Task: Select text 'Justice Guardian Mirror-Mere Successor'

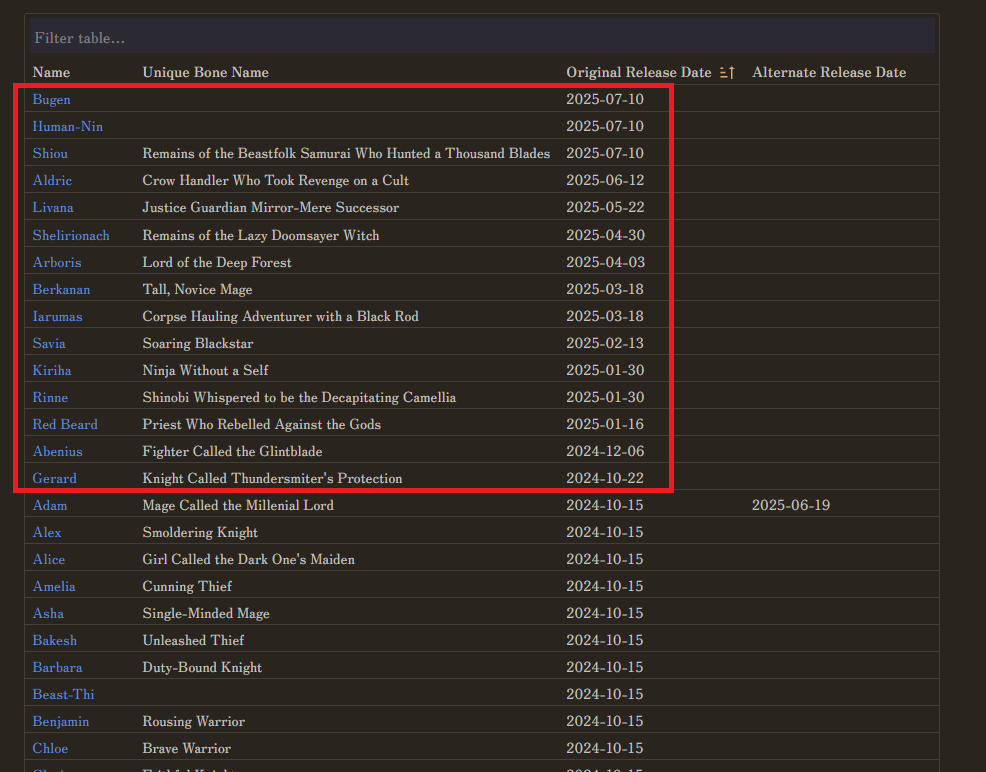Action: 271,207
